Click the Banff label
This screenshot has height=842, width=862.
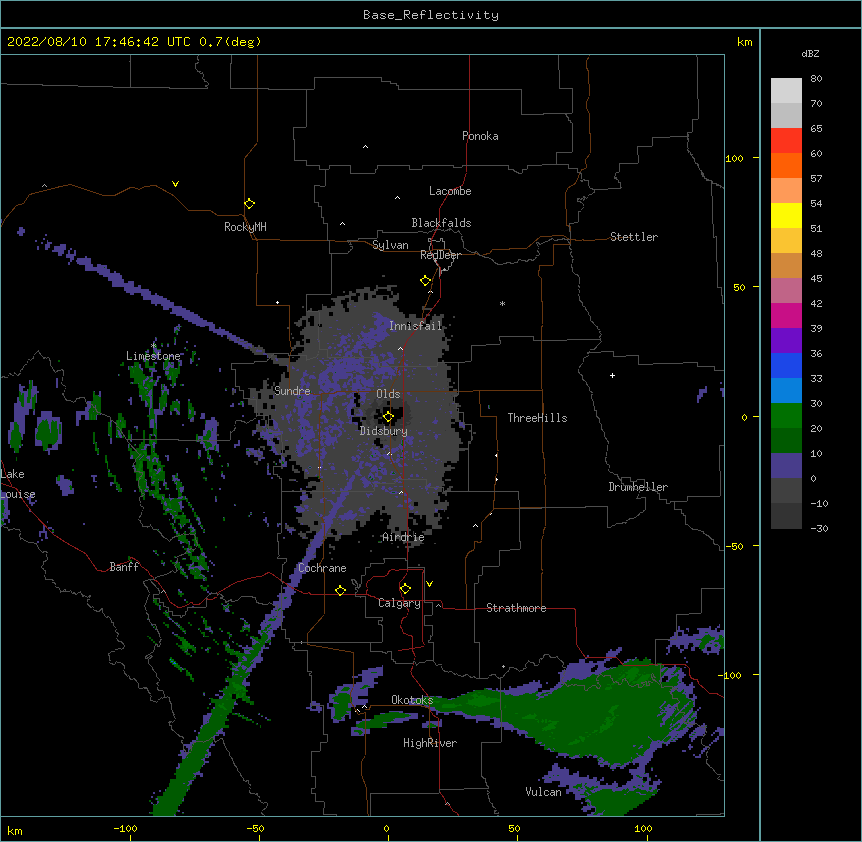[x=124, y=567]
